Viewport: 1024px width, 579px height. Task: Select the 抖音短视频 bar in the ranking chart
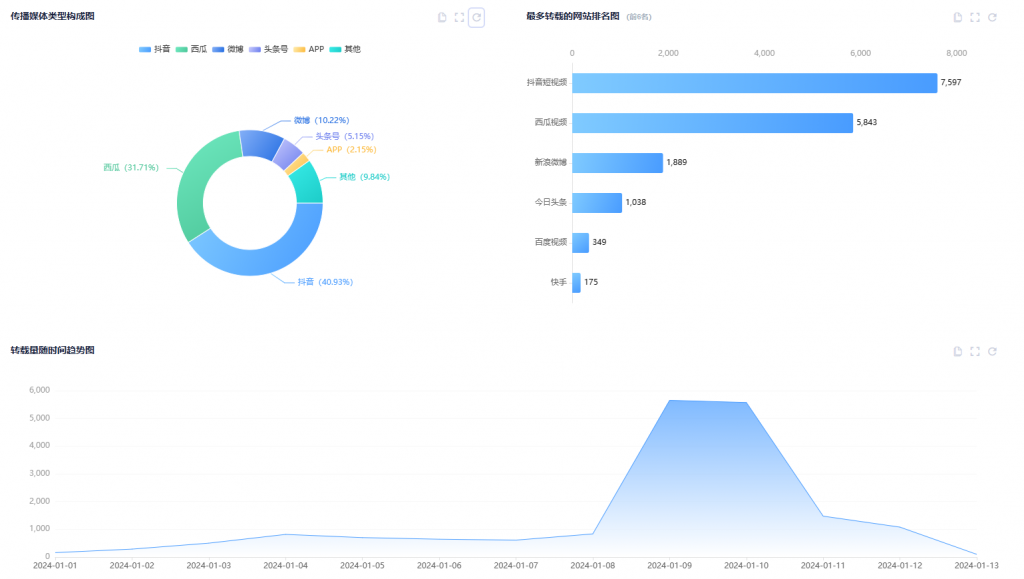coord(754,83)
